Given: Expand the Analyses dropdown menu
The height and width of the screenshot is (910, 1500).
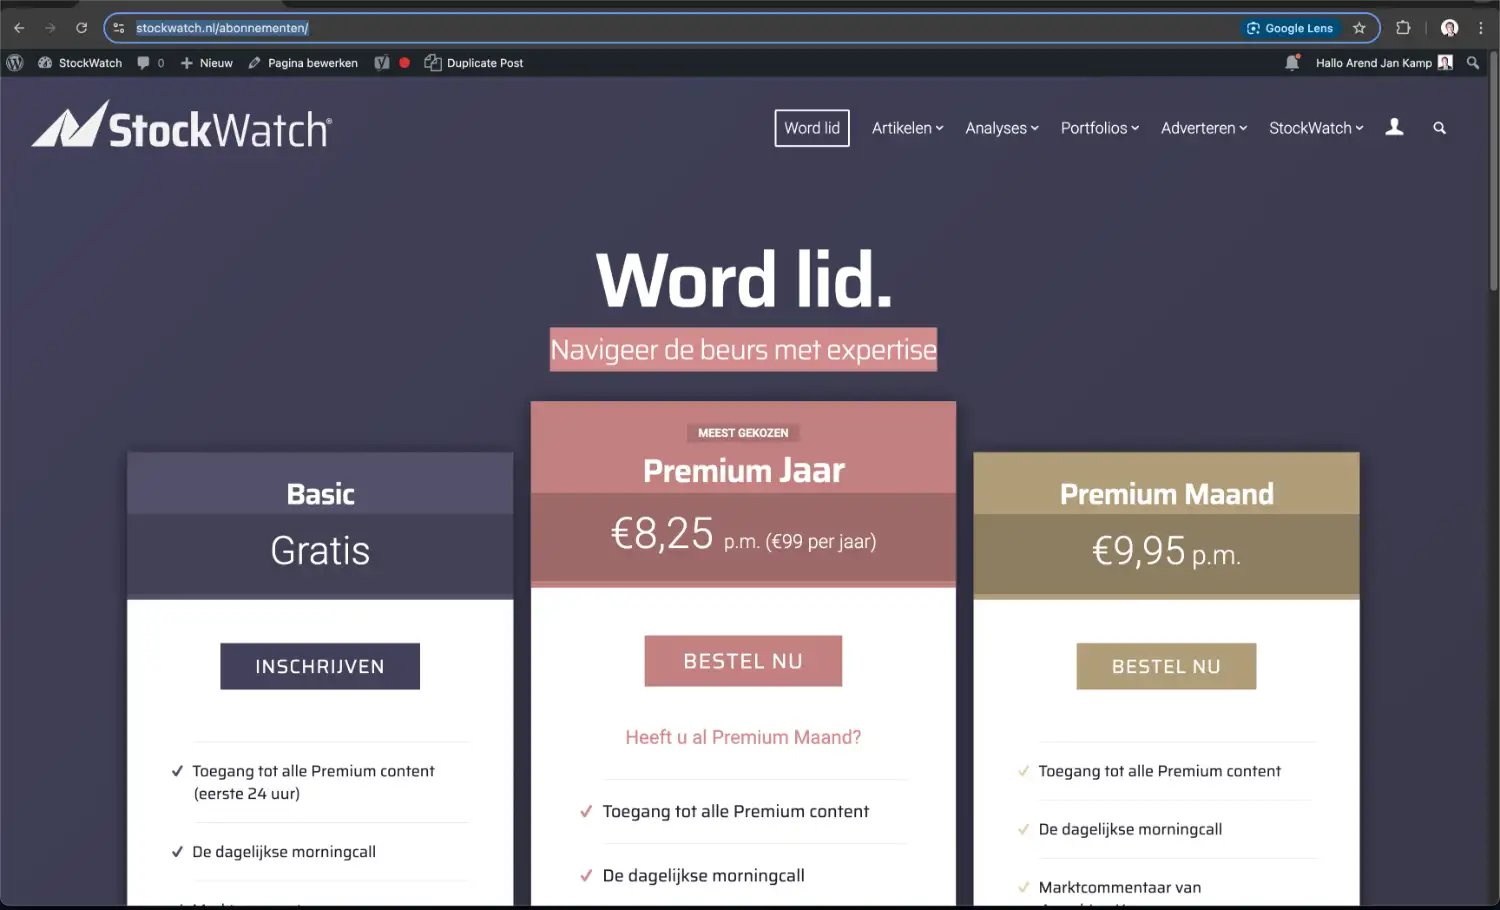Looking at the screenshot, I should [x=1002, y=128].
